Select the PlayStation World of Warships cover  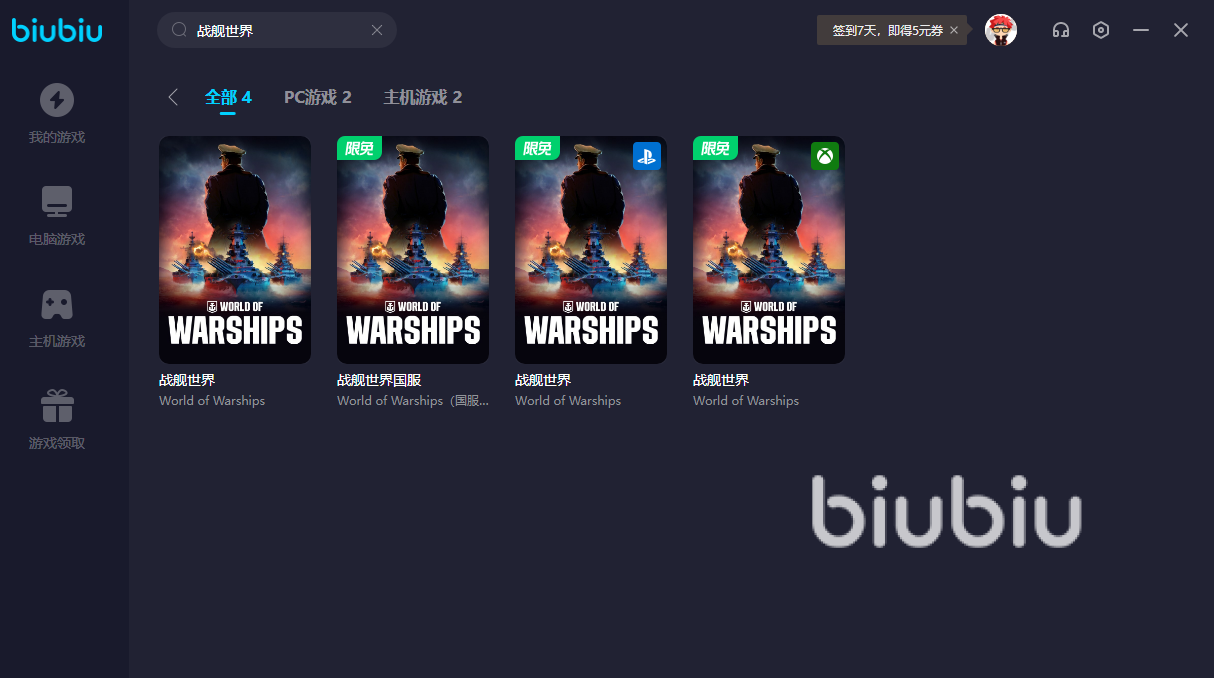click(x=591, y=250)
